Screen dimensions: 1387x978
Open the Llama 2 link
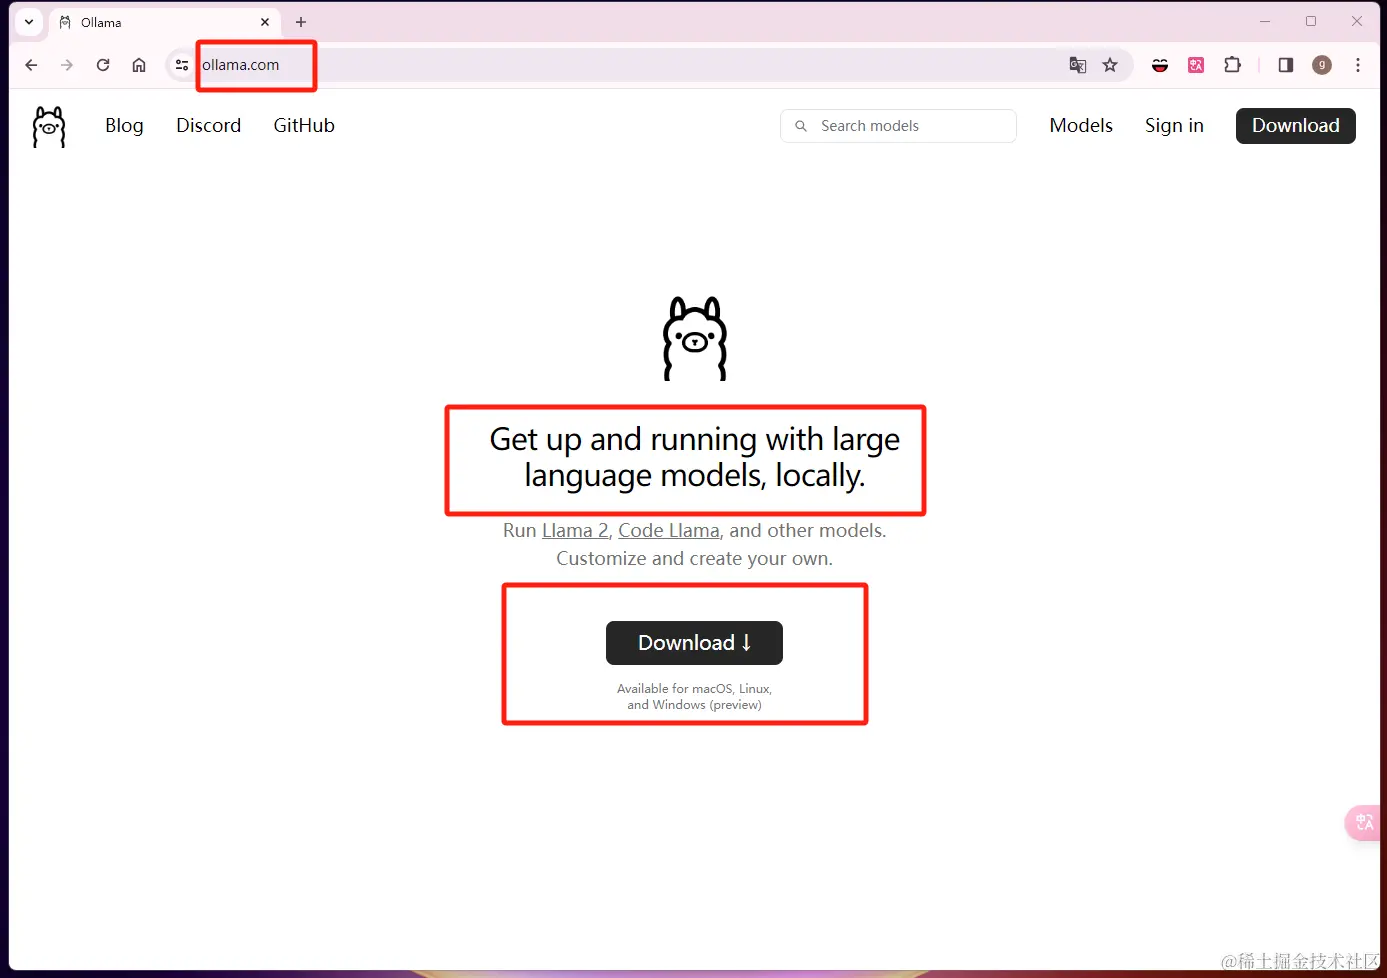click(x=575, y=531)
